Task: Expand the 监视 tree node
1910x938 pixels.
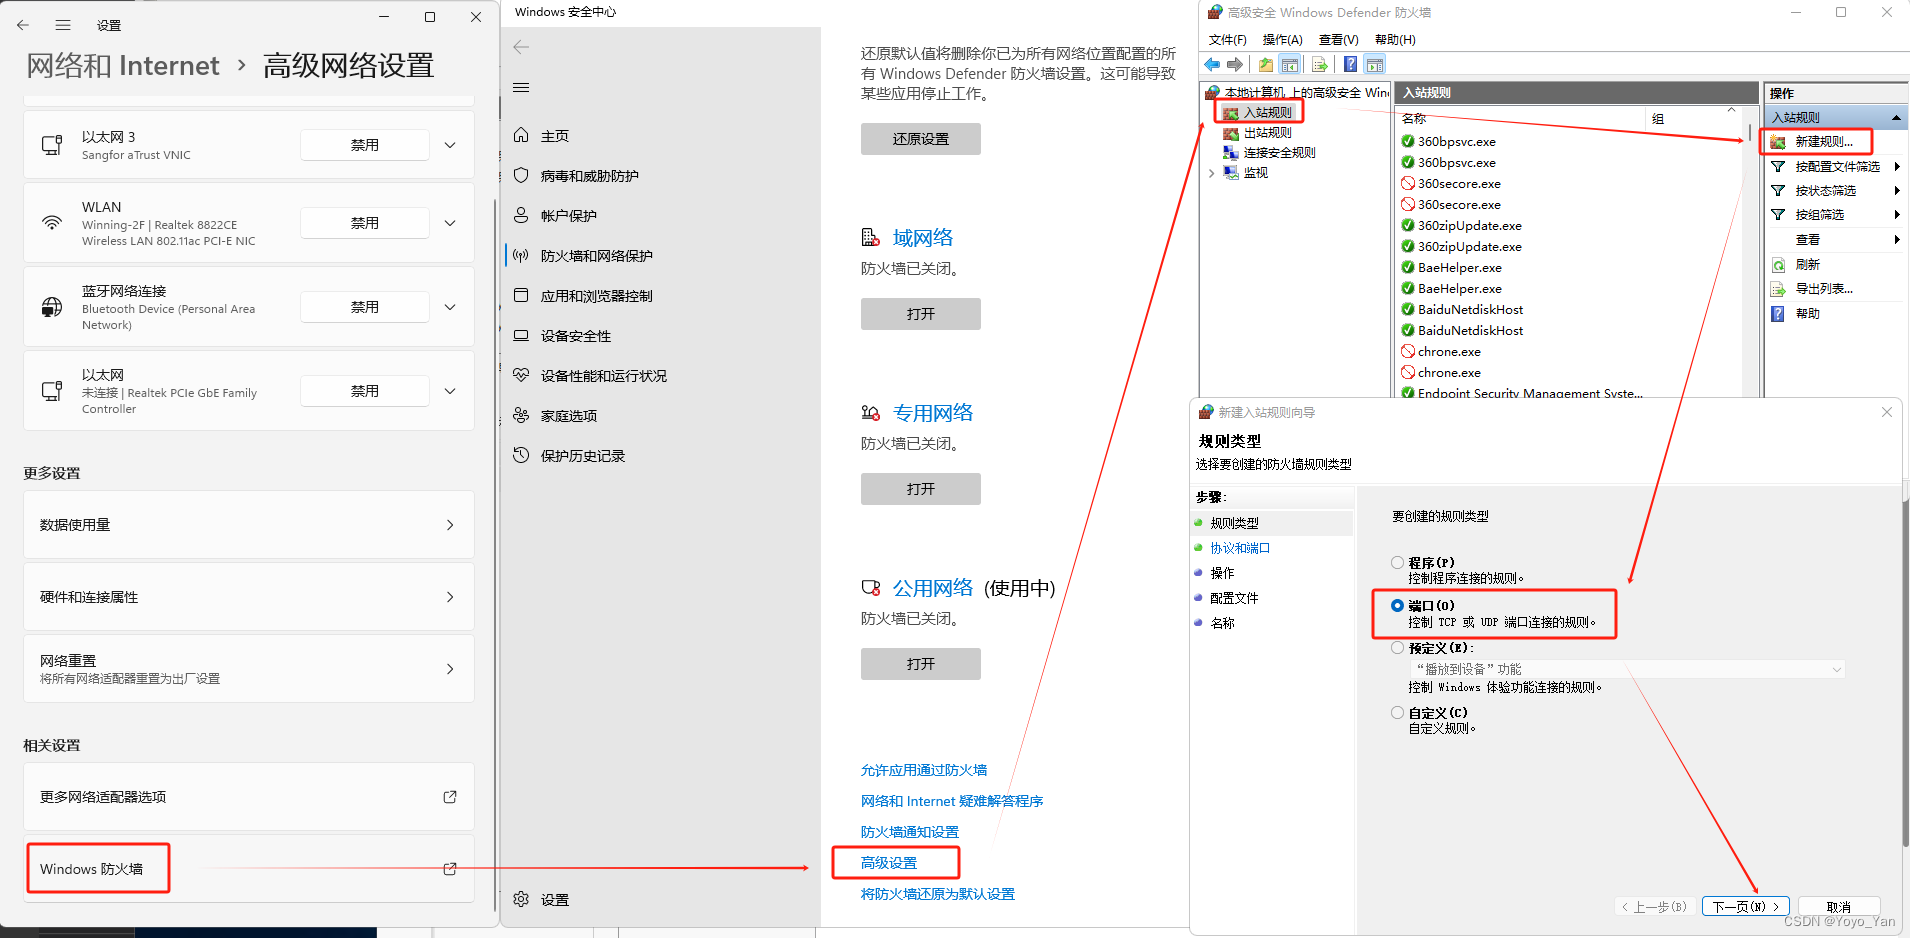Action: pyautogui.click(x=1212, y=173)
